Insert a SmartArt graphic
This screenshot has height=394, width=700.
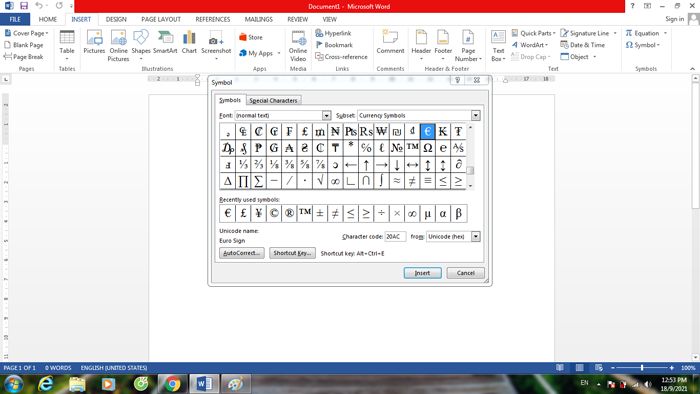[165, 42]
